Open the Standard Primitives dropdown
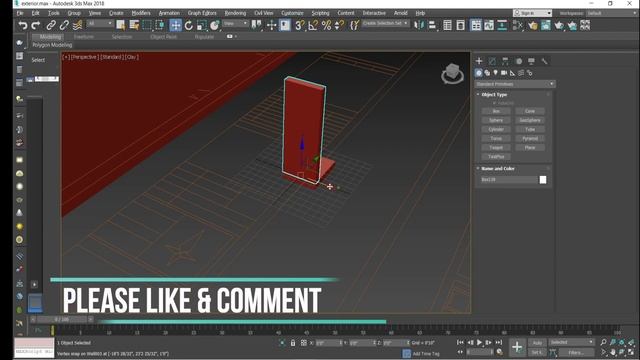 [515, 84]
